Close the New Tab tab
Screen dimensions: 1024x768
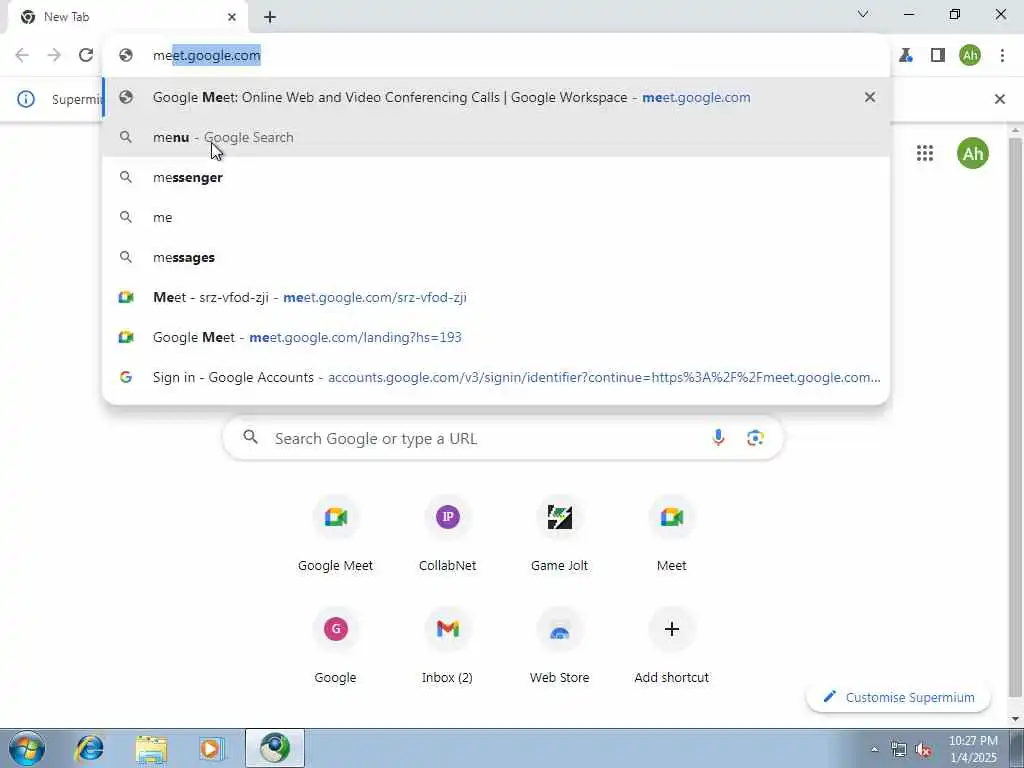click(232, 17)
